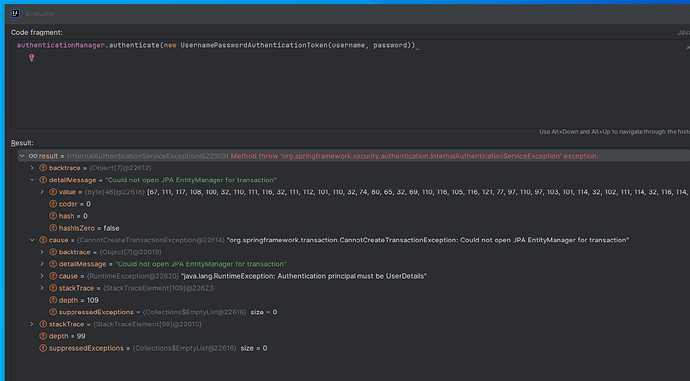
Task: Click the red error bulb in the code fragment editor
Action: 32,57
